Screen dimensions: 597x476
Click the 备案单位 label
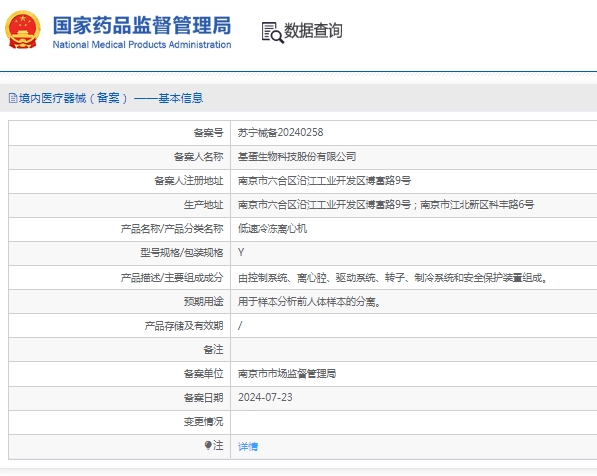[203, 374]
